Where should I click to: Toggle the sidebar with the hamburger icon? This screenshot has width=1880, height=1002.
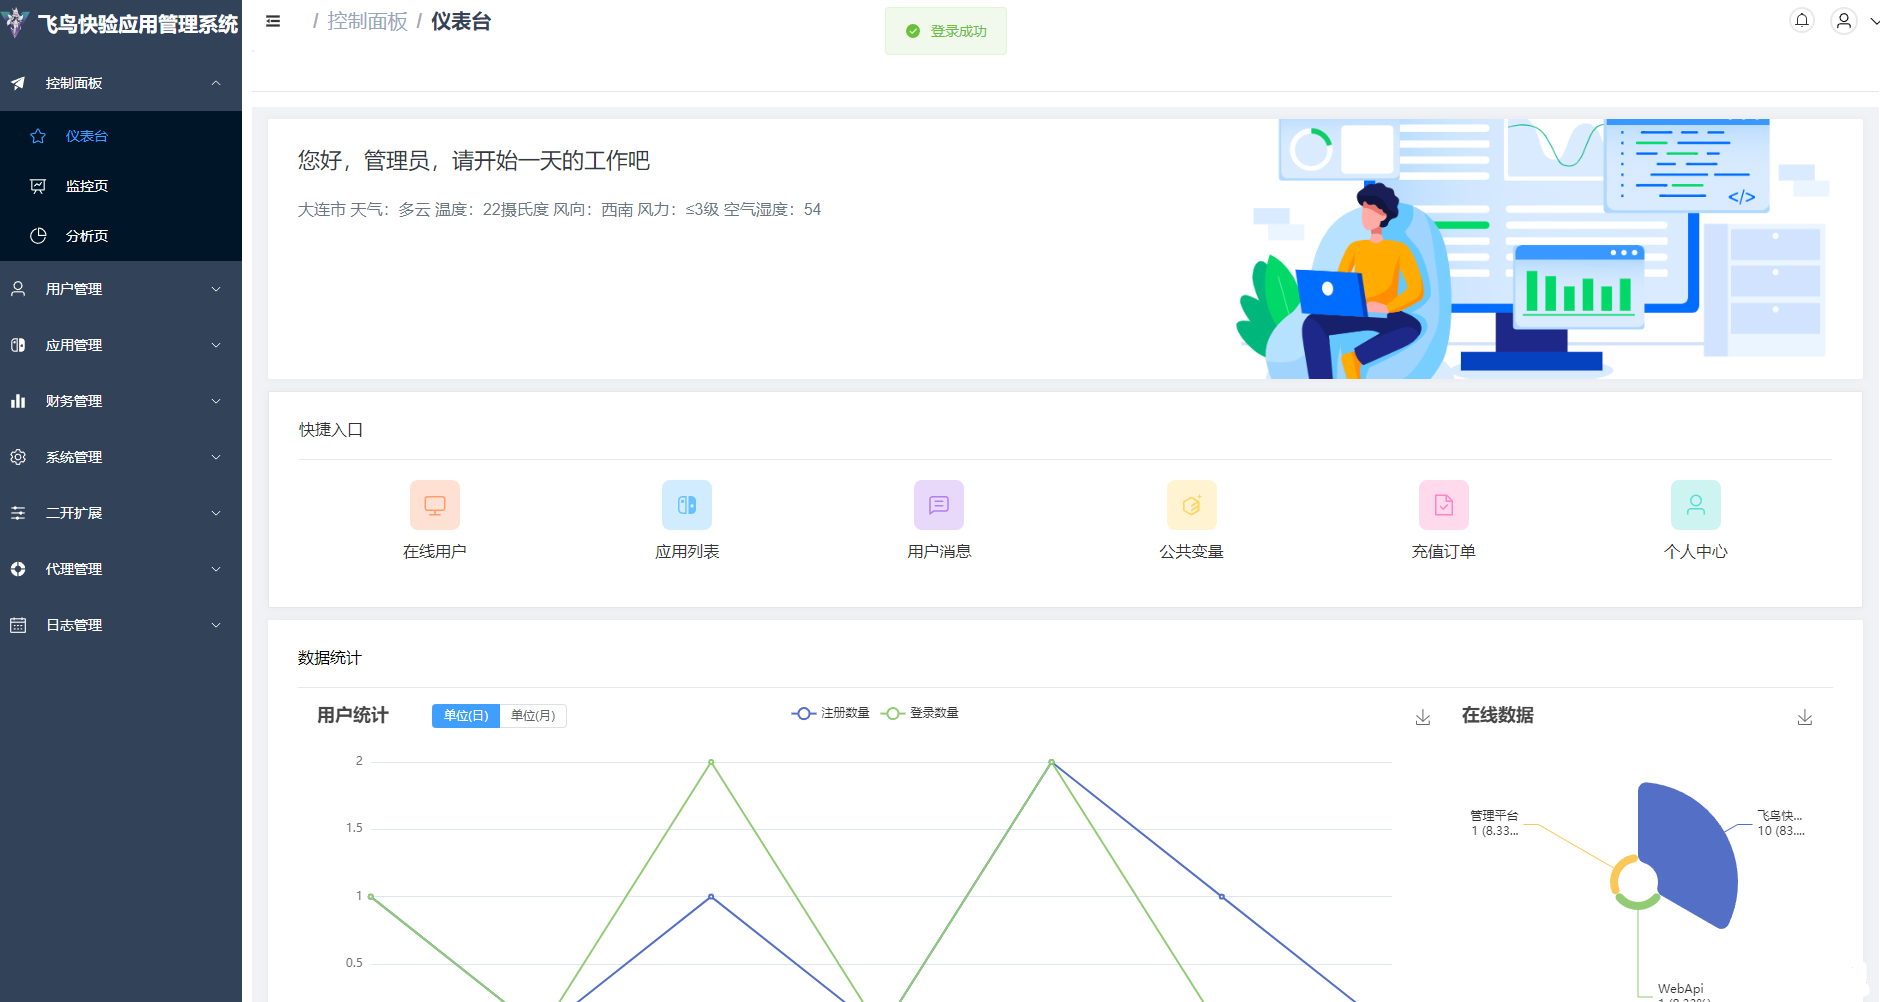pos(272,20)
